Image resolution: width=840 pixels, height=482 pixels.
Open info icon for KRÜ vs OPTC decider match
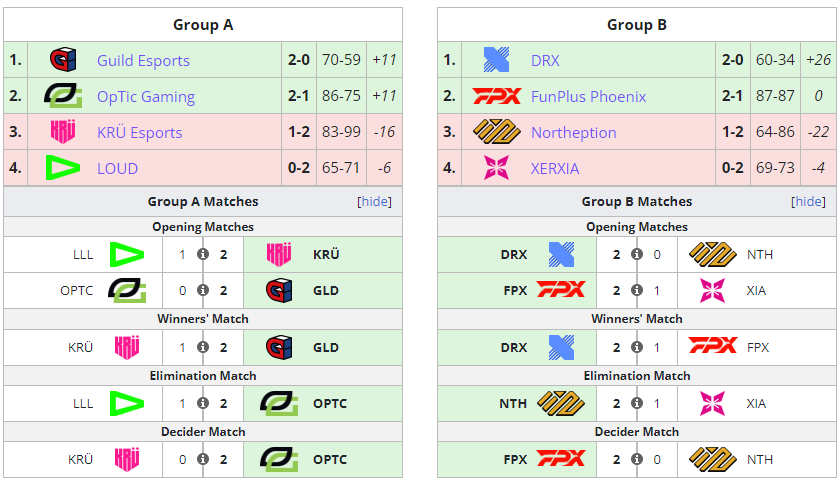203,459
